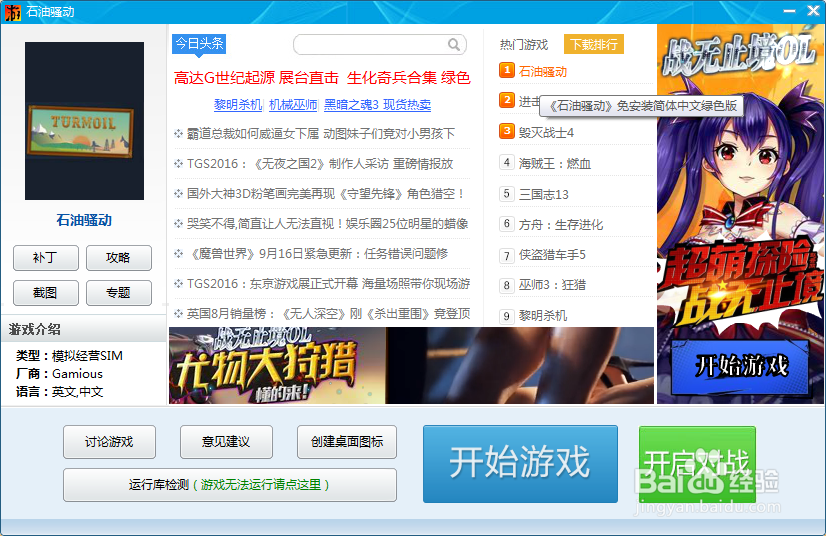This screenshot has width=826, height=536.
Task: Click the 意见建议 button
Action: [x=227, y=442]
